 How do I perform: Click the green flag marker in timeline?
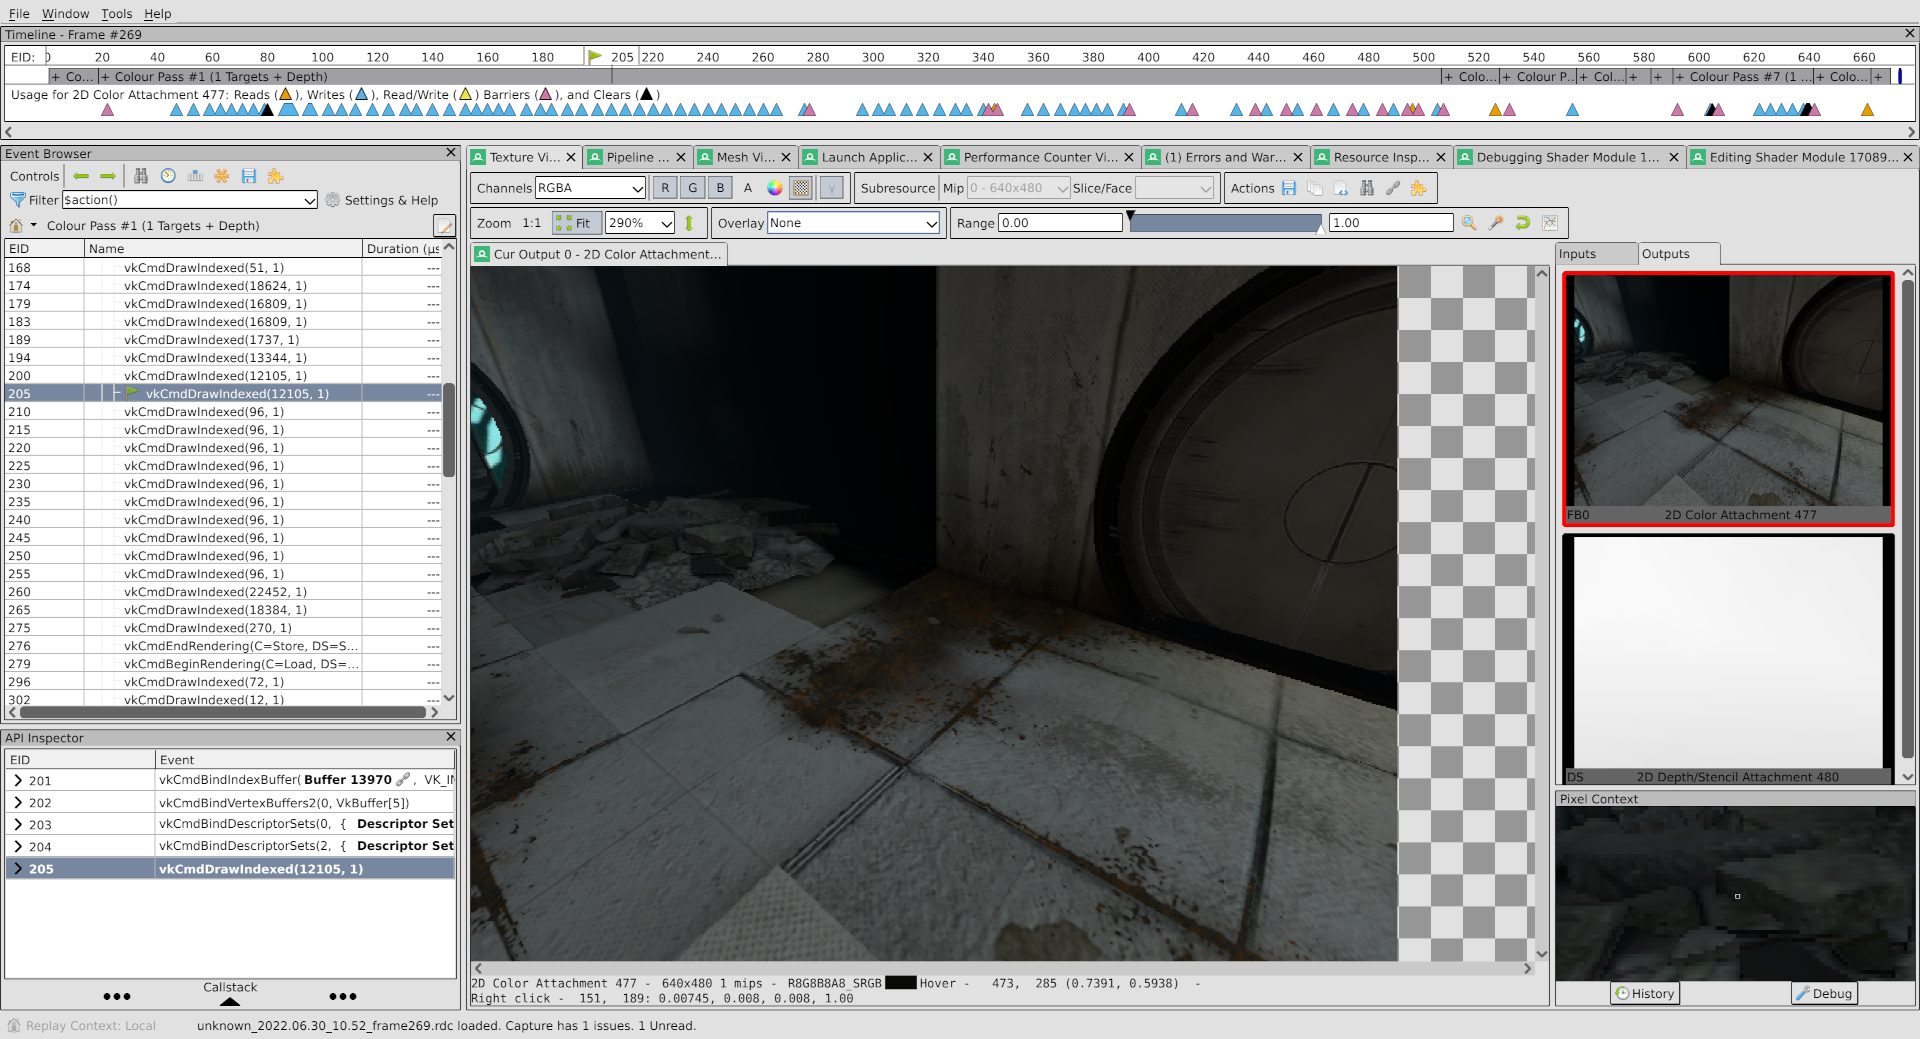595,57
